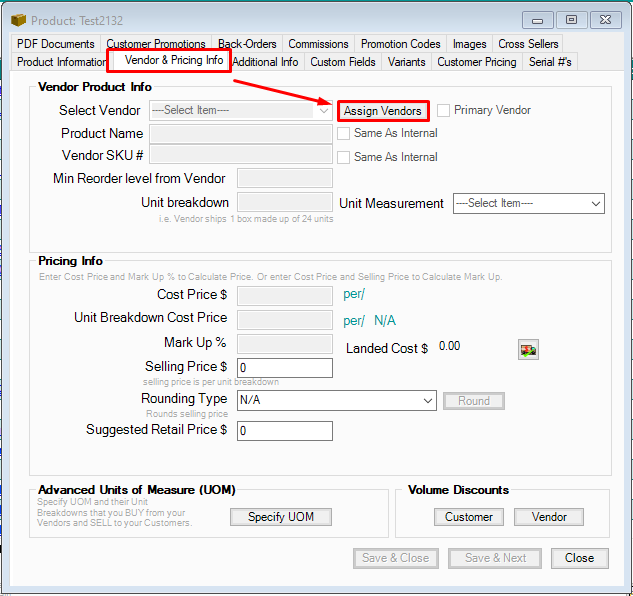Open Vendor volume discounts
This screenshot has height=596, width=633.
pyautogui.click(x=549, y=517)
